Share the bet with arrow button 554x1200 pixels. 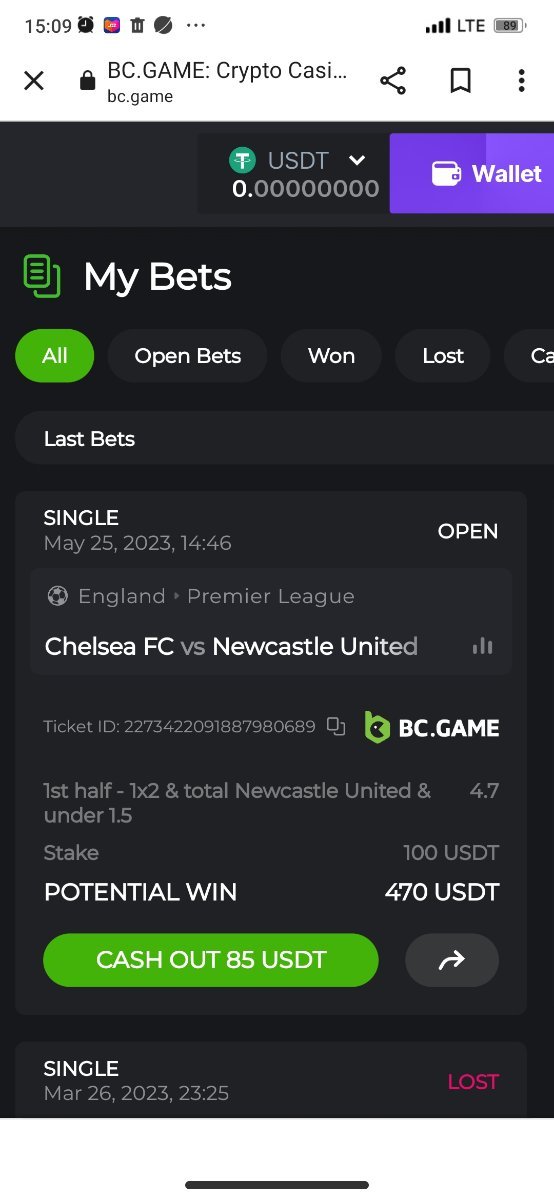click(452, 960)
